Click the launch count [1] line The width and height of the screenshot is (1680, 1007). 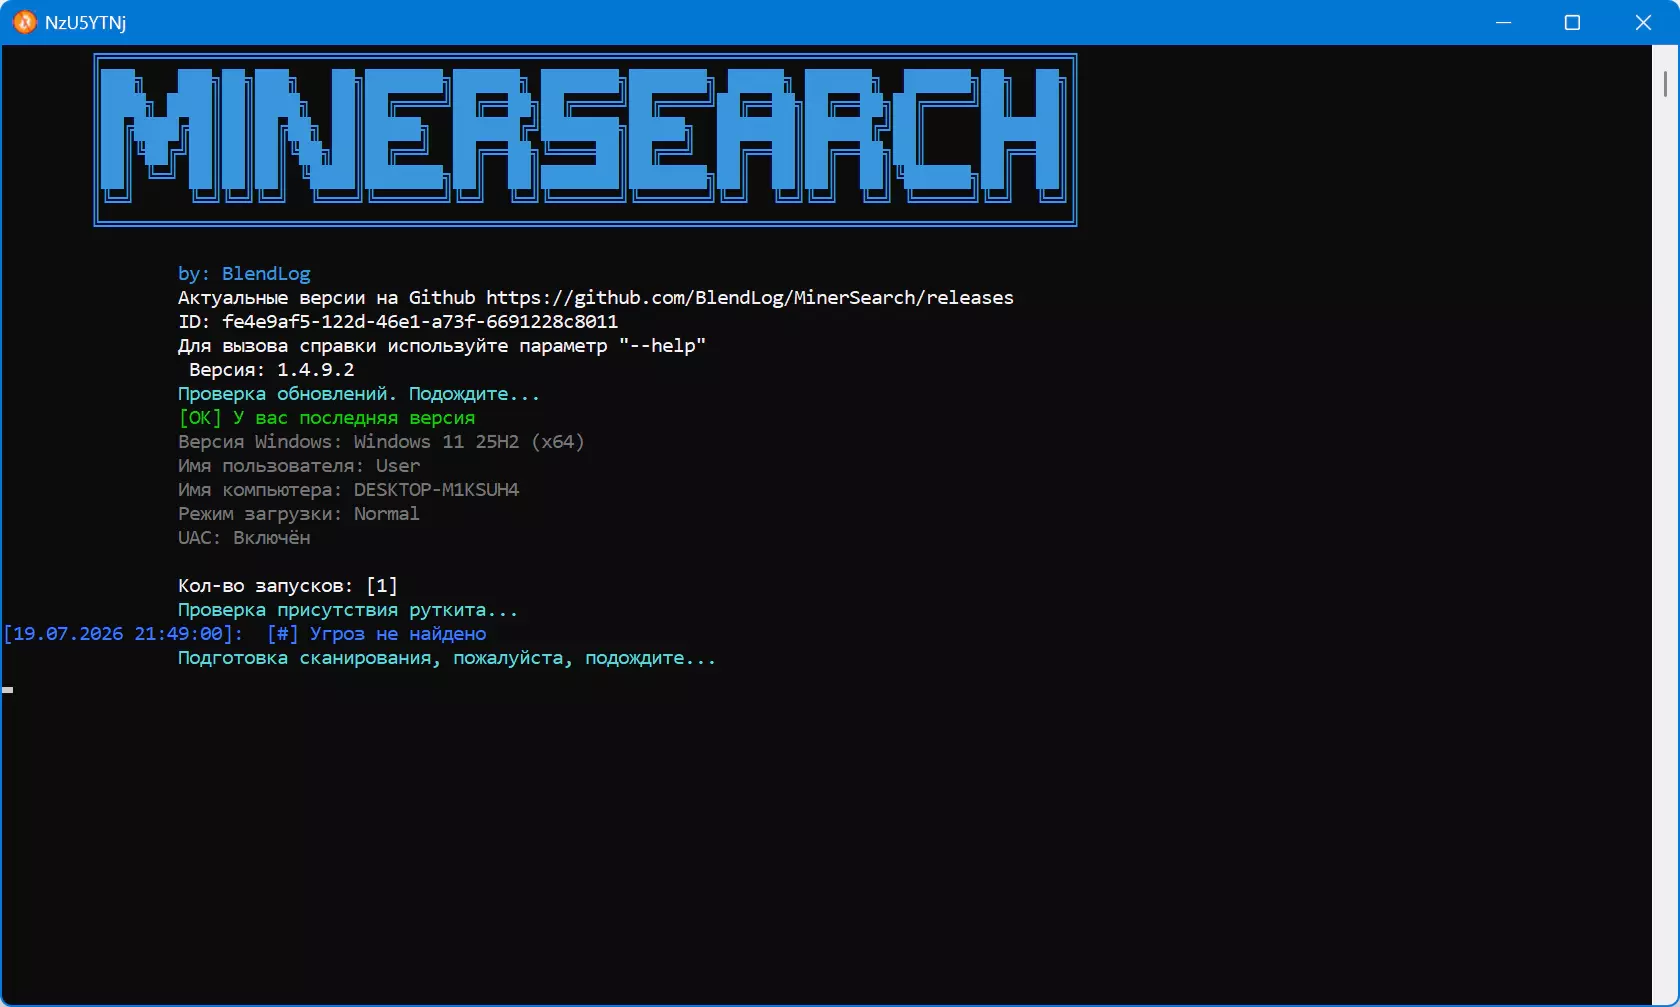[288, 586]
